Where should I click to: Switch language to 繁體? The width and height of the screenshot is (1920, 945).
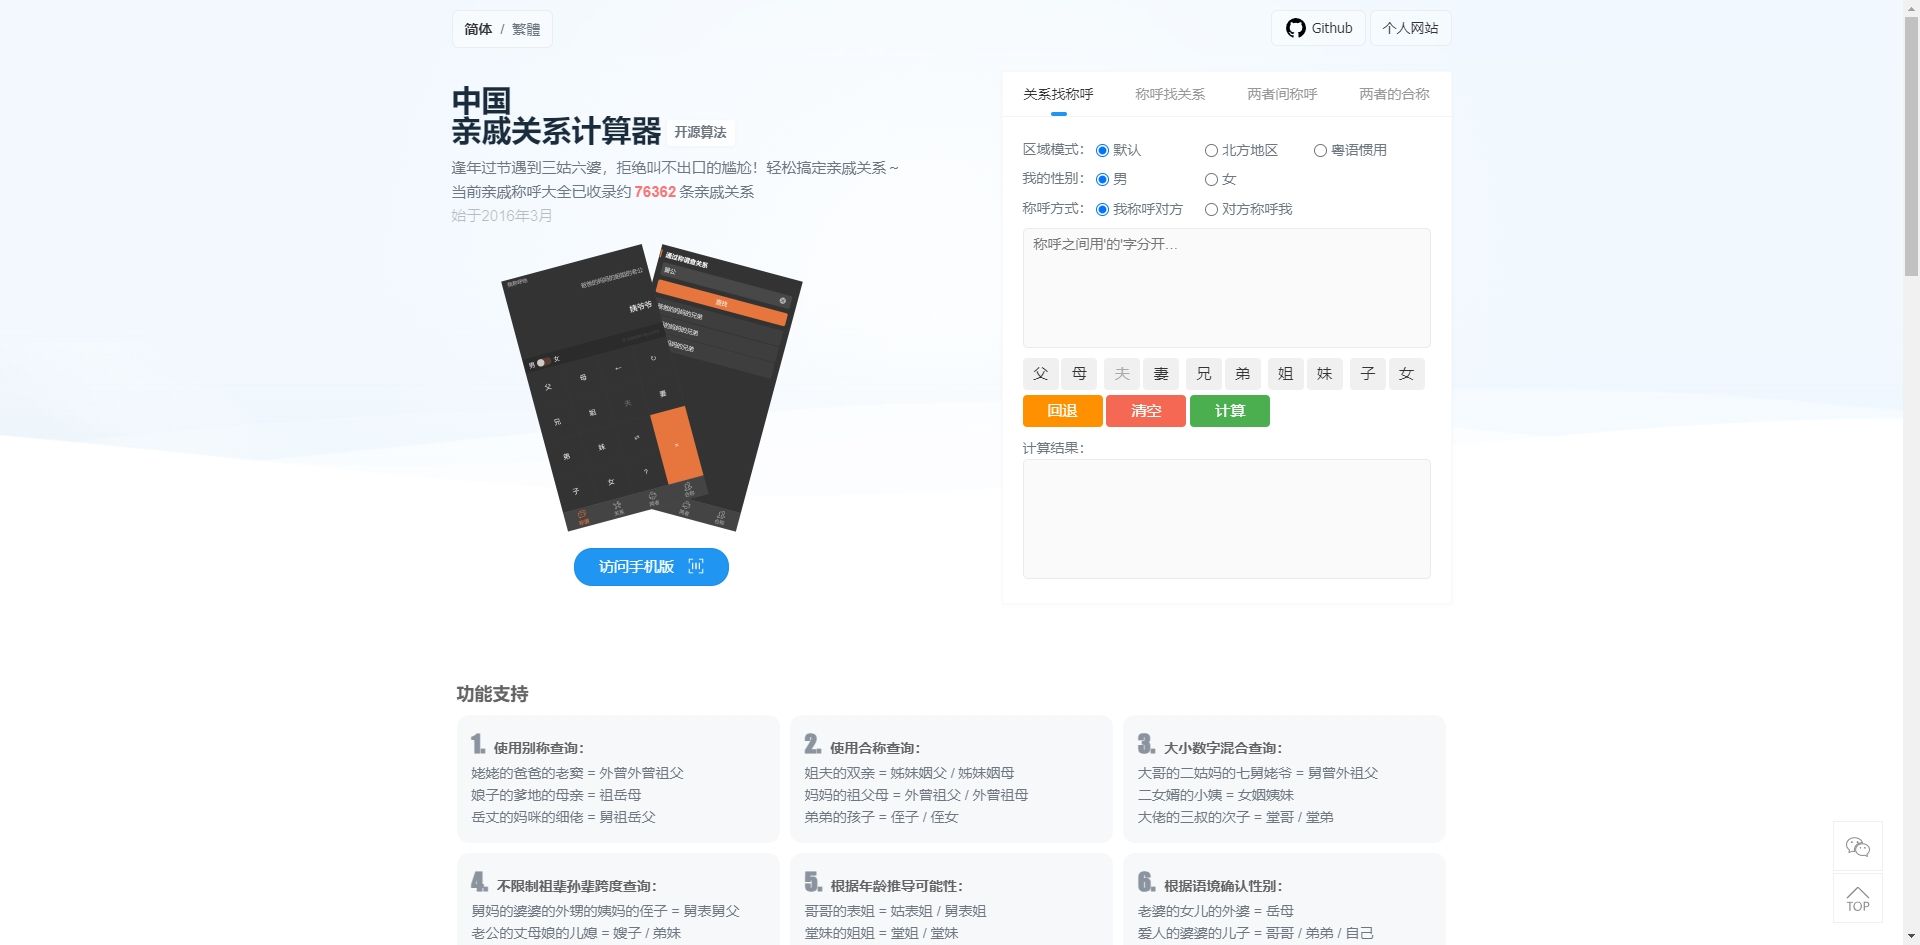[x=526, y=29]
